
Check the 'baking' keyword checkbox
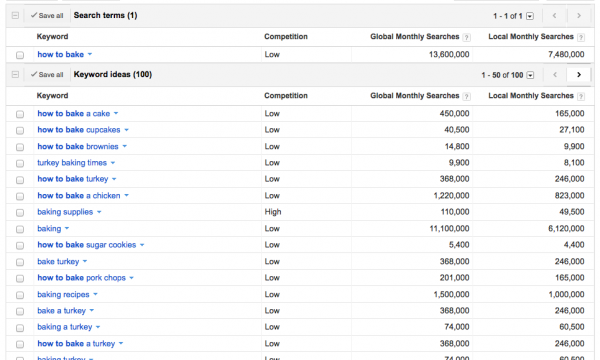(20, 229)
